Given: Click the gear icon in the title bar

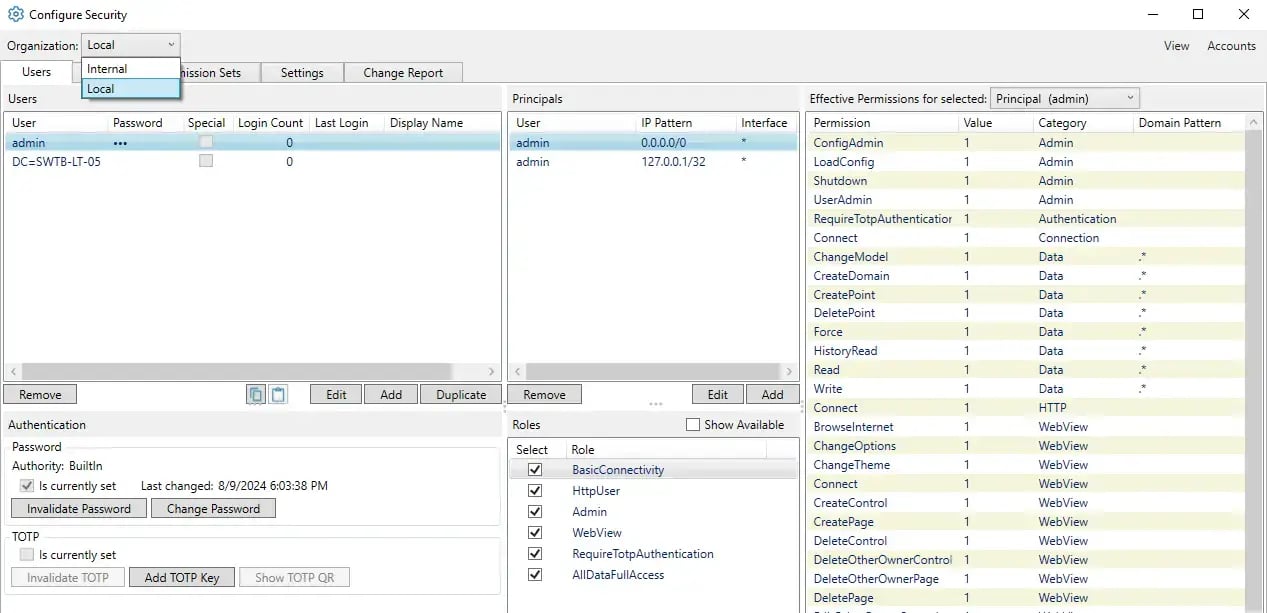Looking at the screenshot, I should point(13,14).
